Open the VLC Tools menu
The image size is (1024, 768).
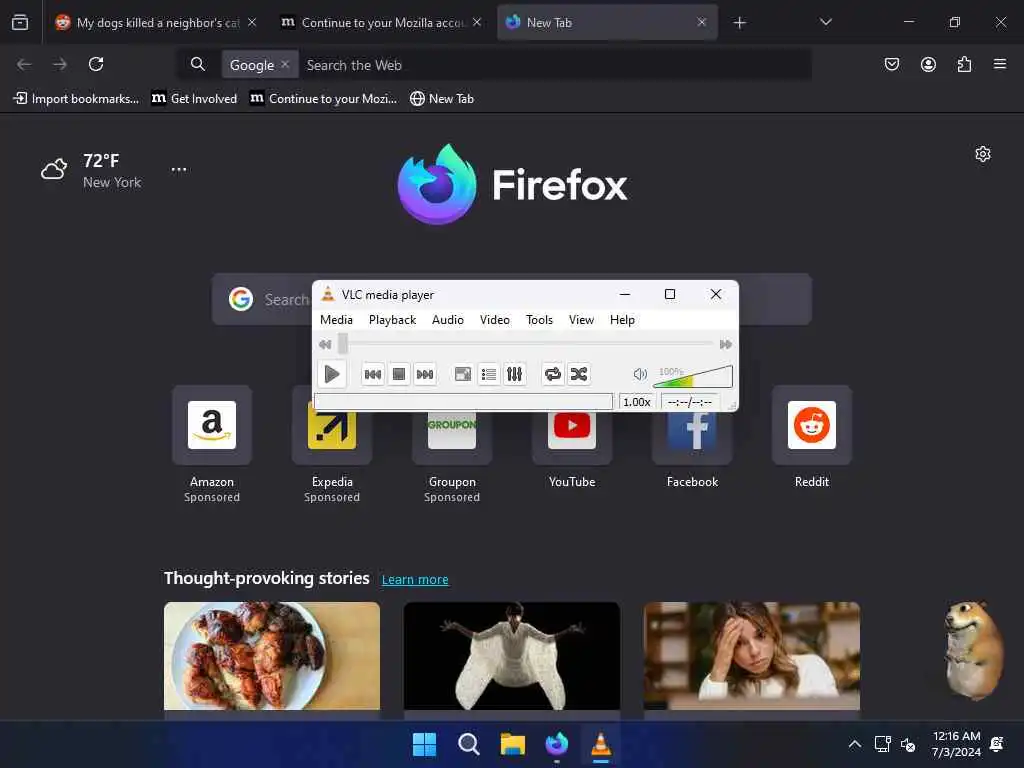pos(539,319)
